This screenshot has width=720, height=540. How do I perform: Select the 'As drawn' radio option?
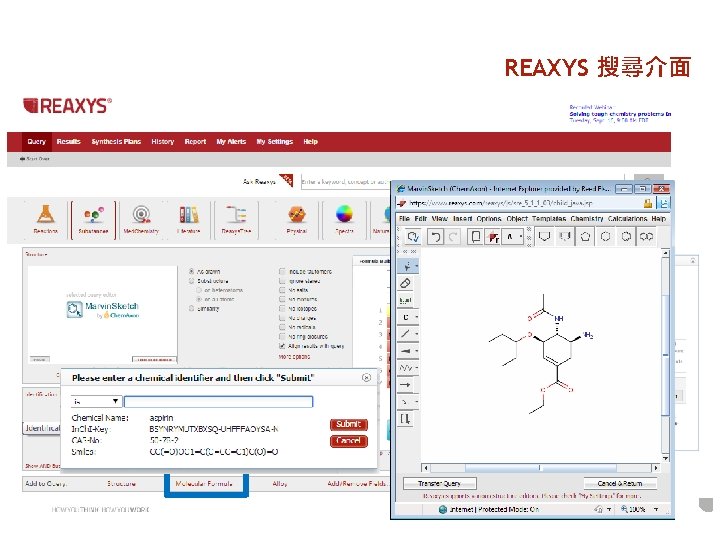[191, 271]
